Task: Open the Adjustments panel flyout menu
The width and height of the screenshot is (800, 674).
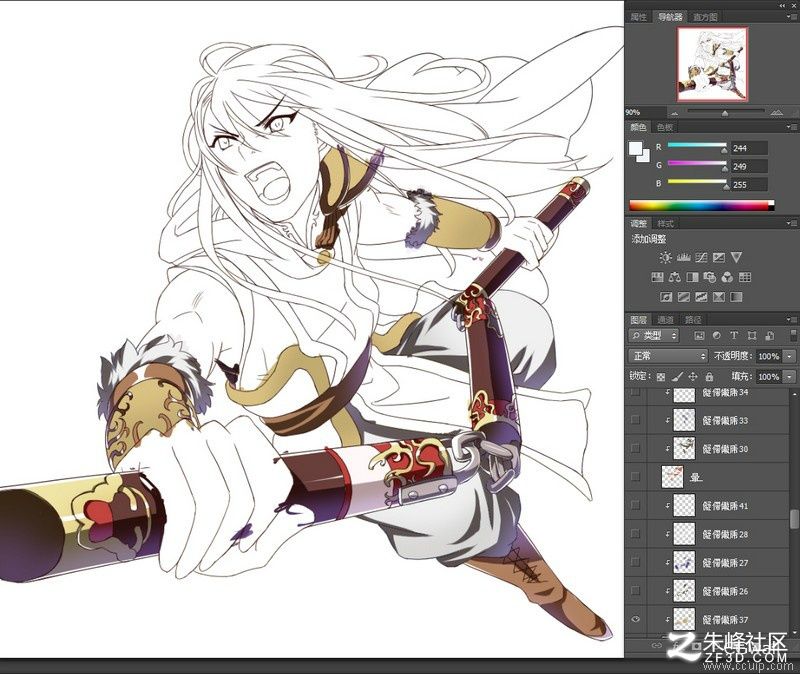Action: point(792,223)
